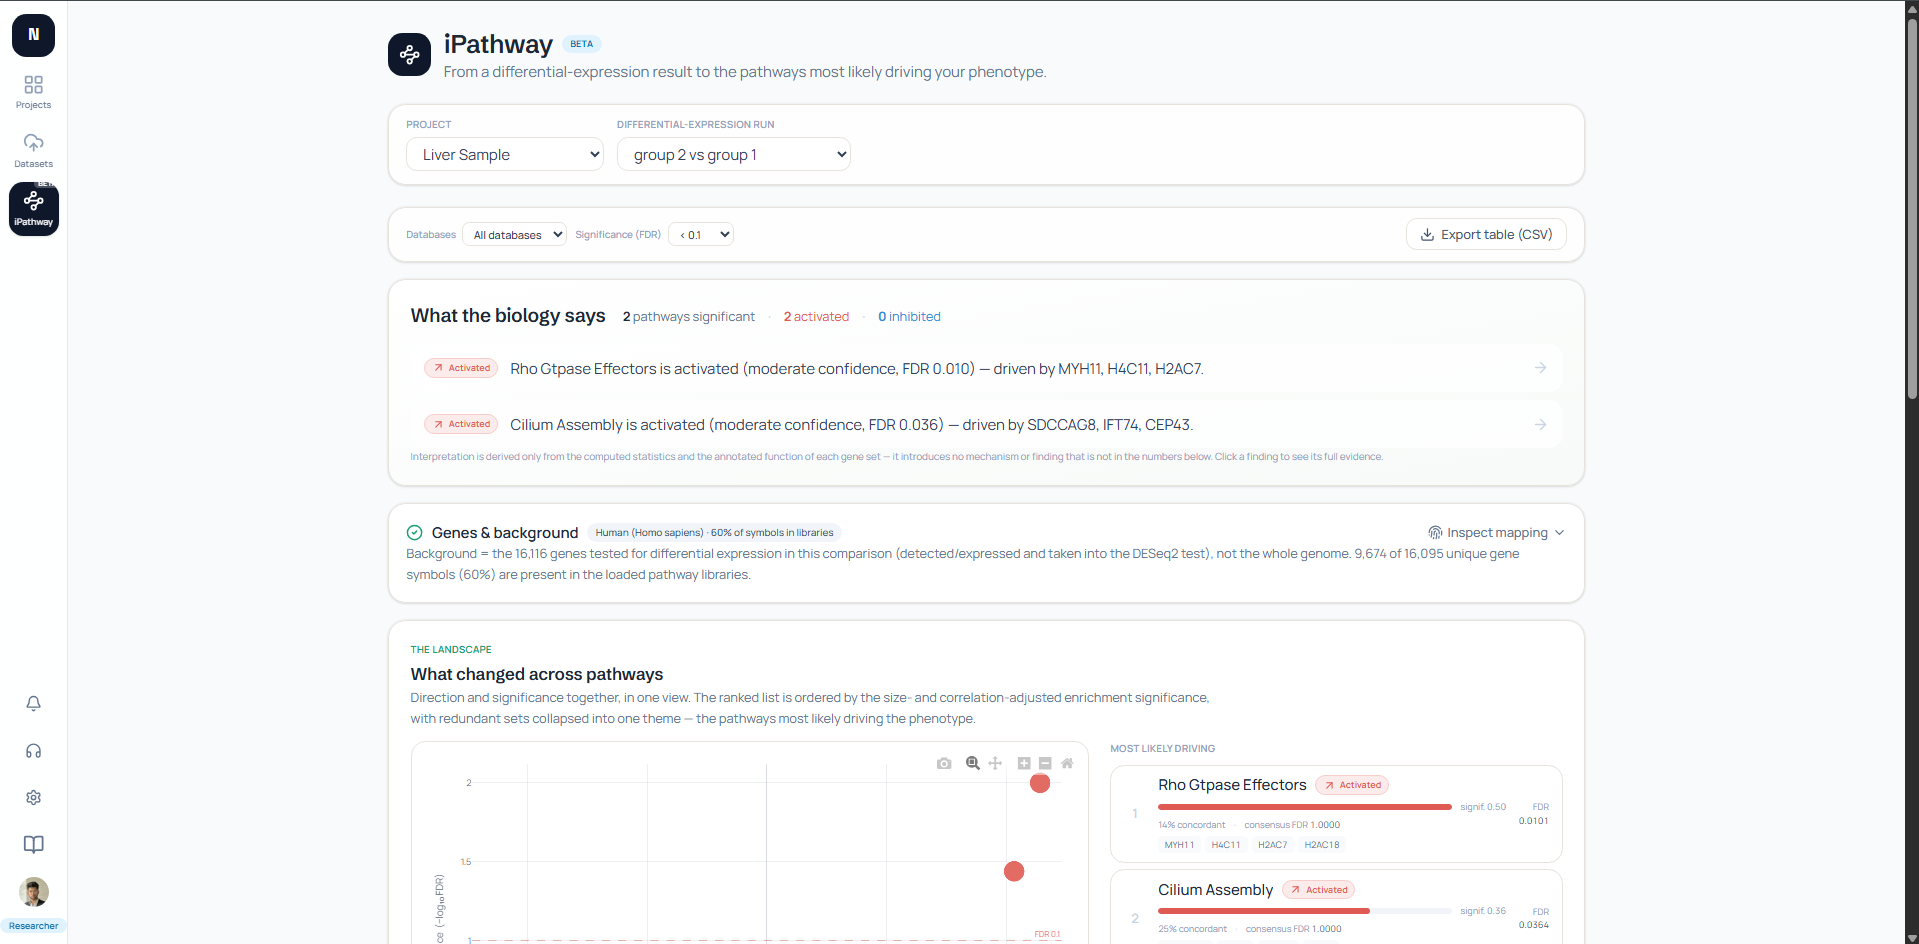This screenshot has height=944, width=1919.
Task: Select the plot zoom magnifier tool
Action: [972, 763]
